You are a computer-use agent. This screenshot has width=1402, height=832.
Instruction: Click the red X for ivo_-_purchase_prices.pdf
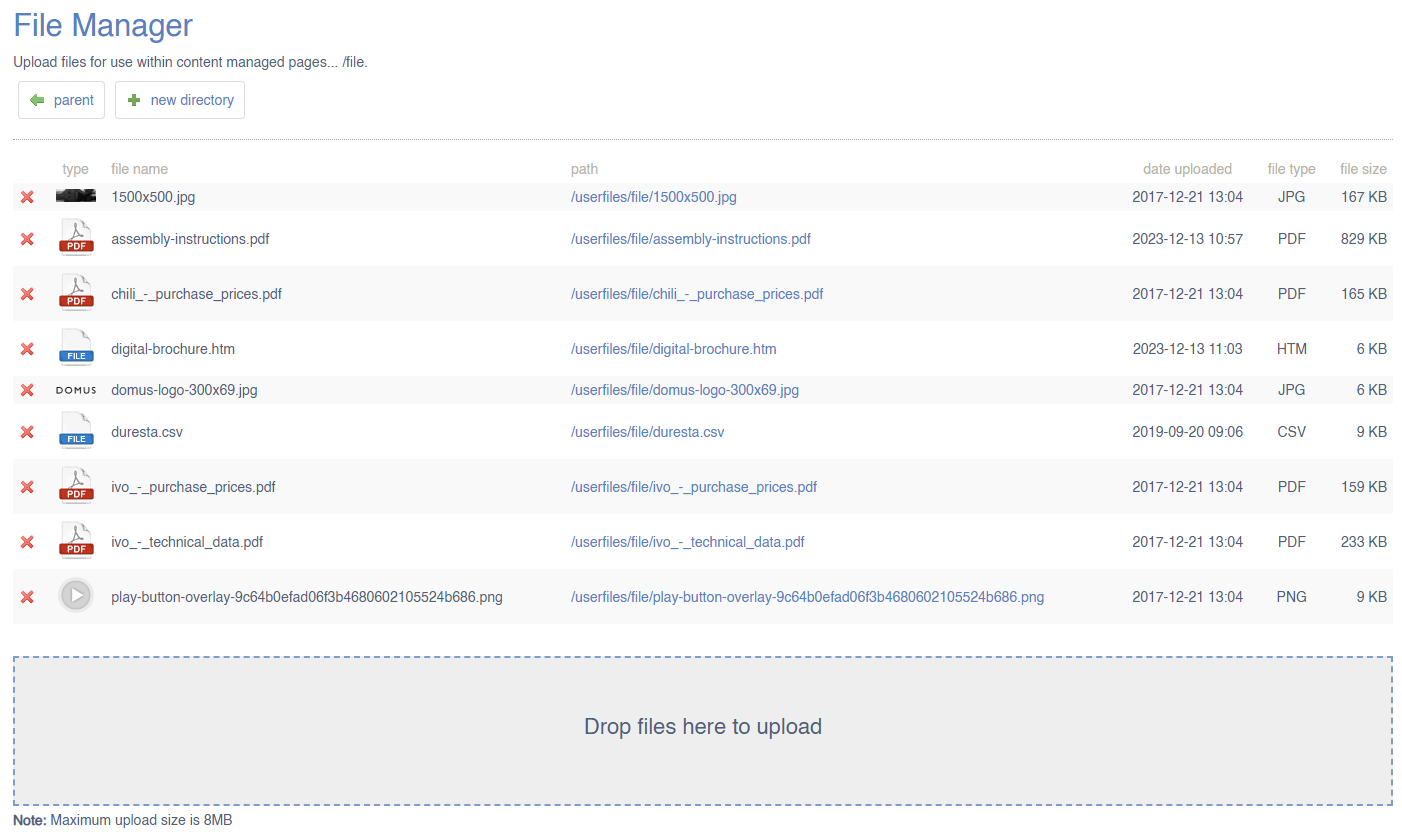(27, 487)
